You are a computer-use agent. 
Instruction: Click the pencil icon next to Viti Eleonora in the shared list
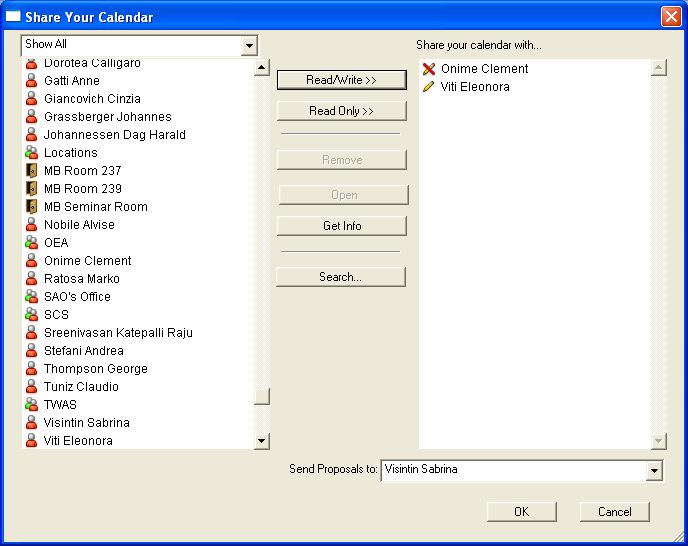(429, 87)
